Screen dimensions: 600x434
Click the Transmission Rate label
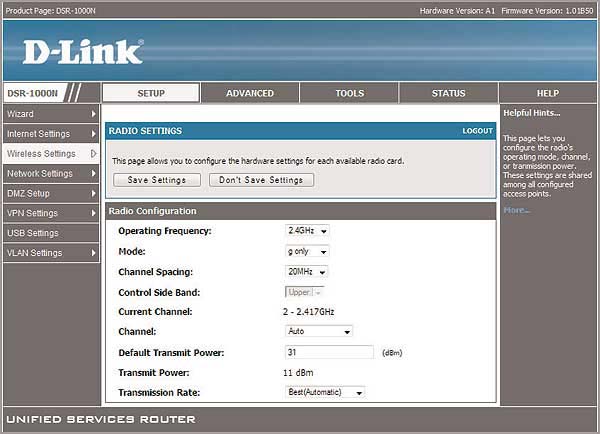click(x=159, y=393)
